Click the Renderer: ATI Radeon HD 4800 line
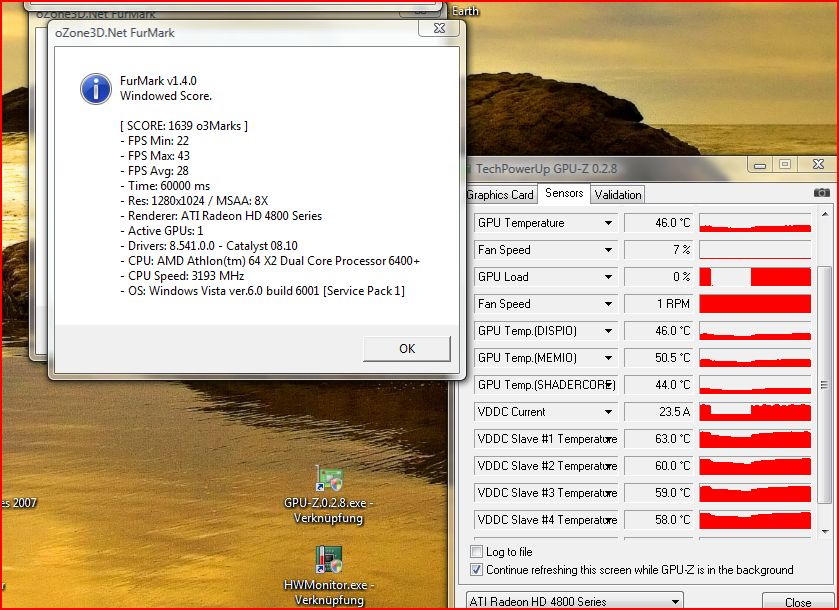Screen dimensions: 839x610 (222, 216)
